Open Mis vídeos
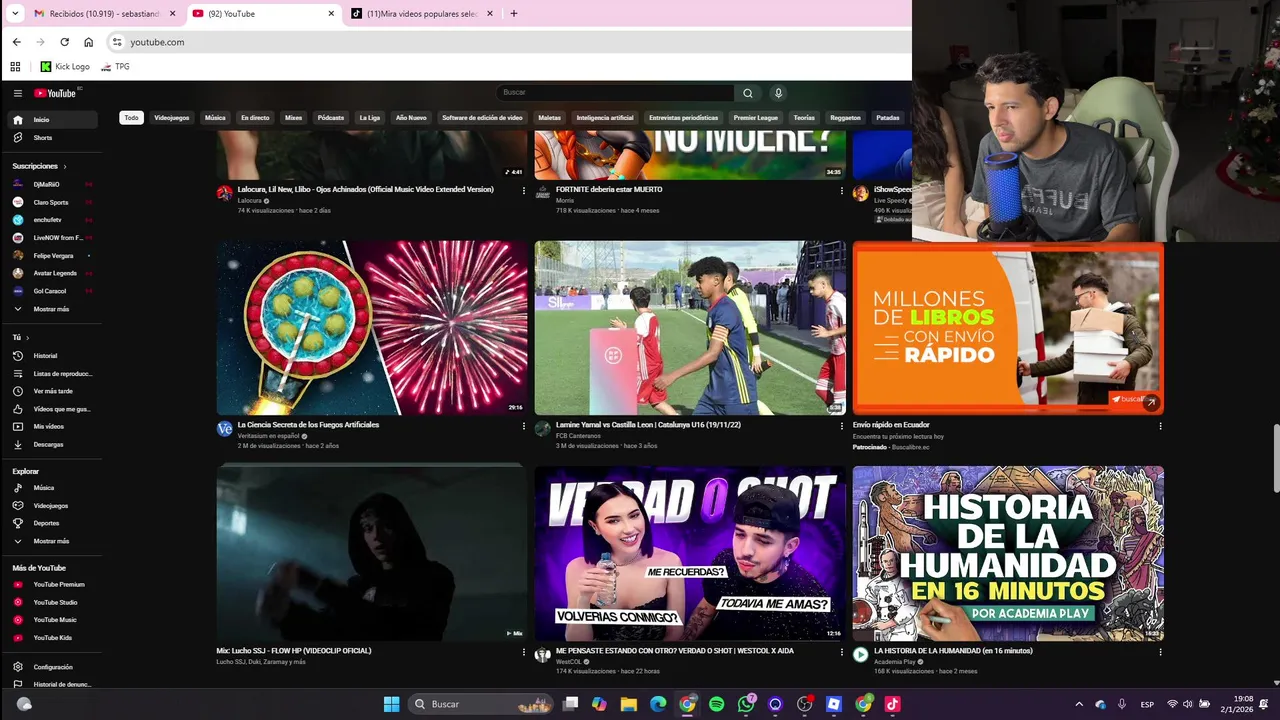This screenshot has height=720, width=1280. pos(50,427)
